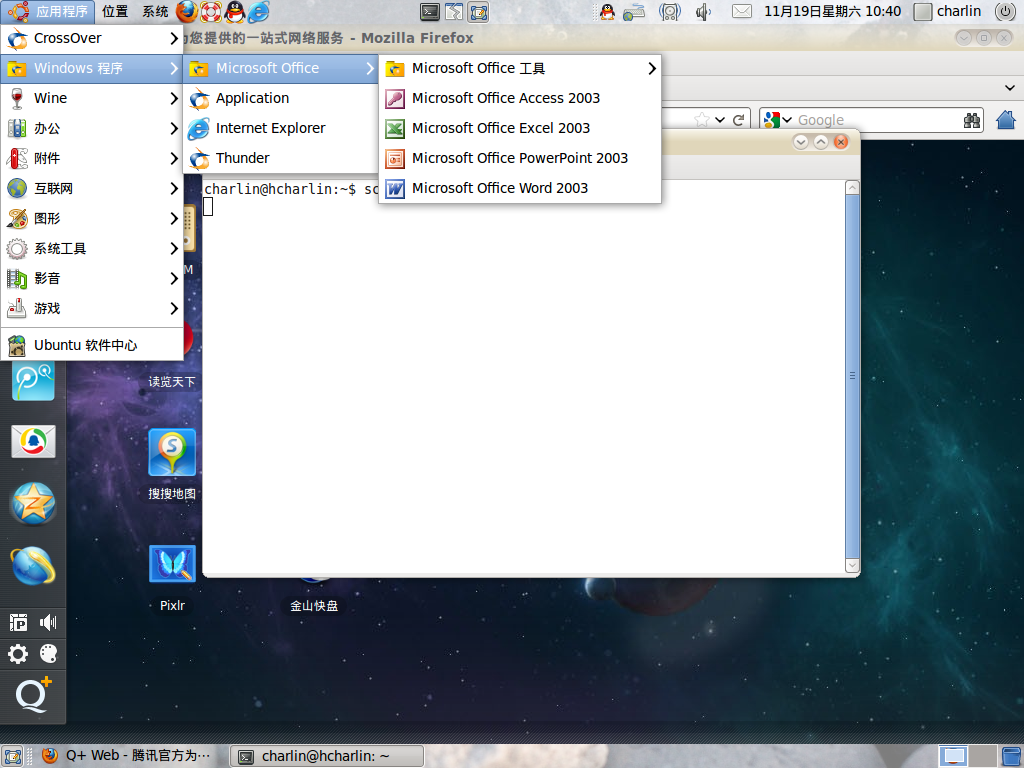Screen dimensions: 1024x768
Task: Switch to charlin@hcharlin terminal taskbar button
Action: coord(327,756)
